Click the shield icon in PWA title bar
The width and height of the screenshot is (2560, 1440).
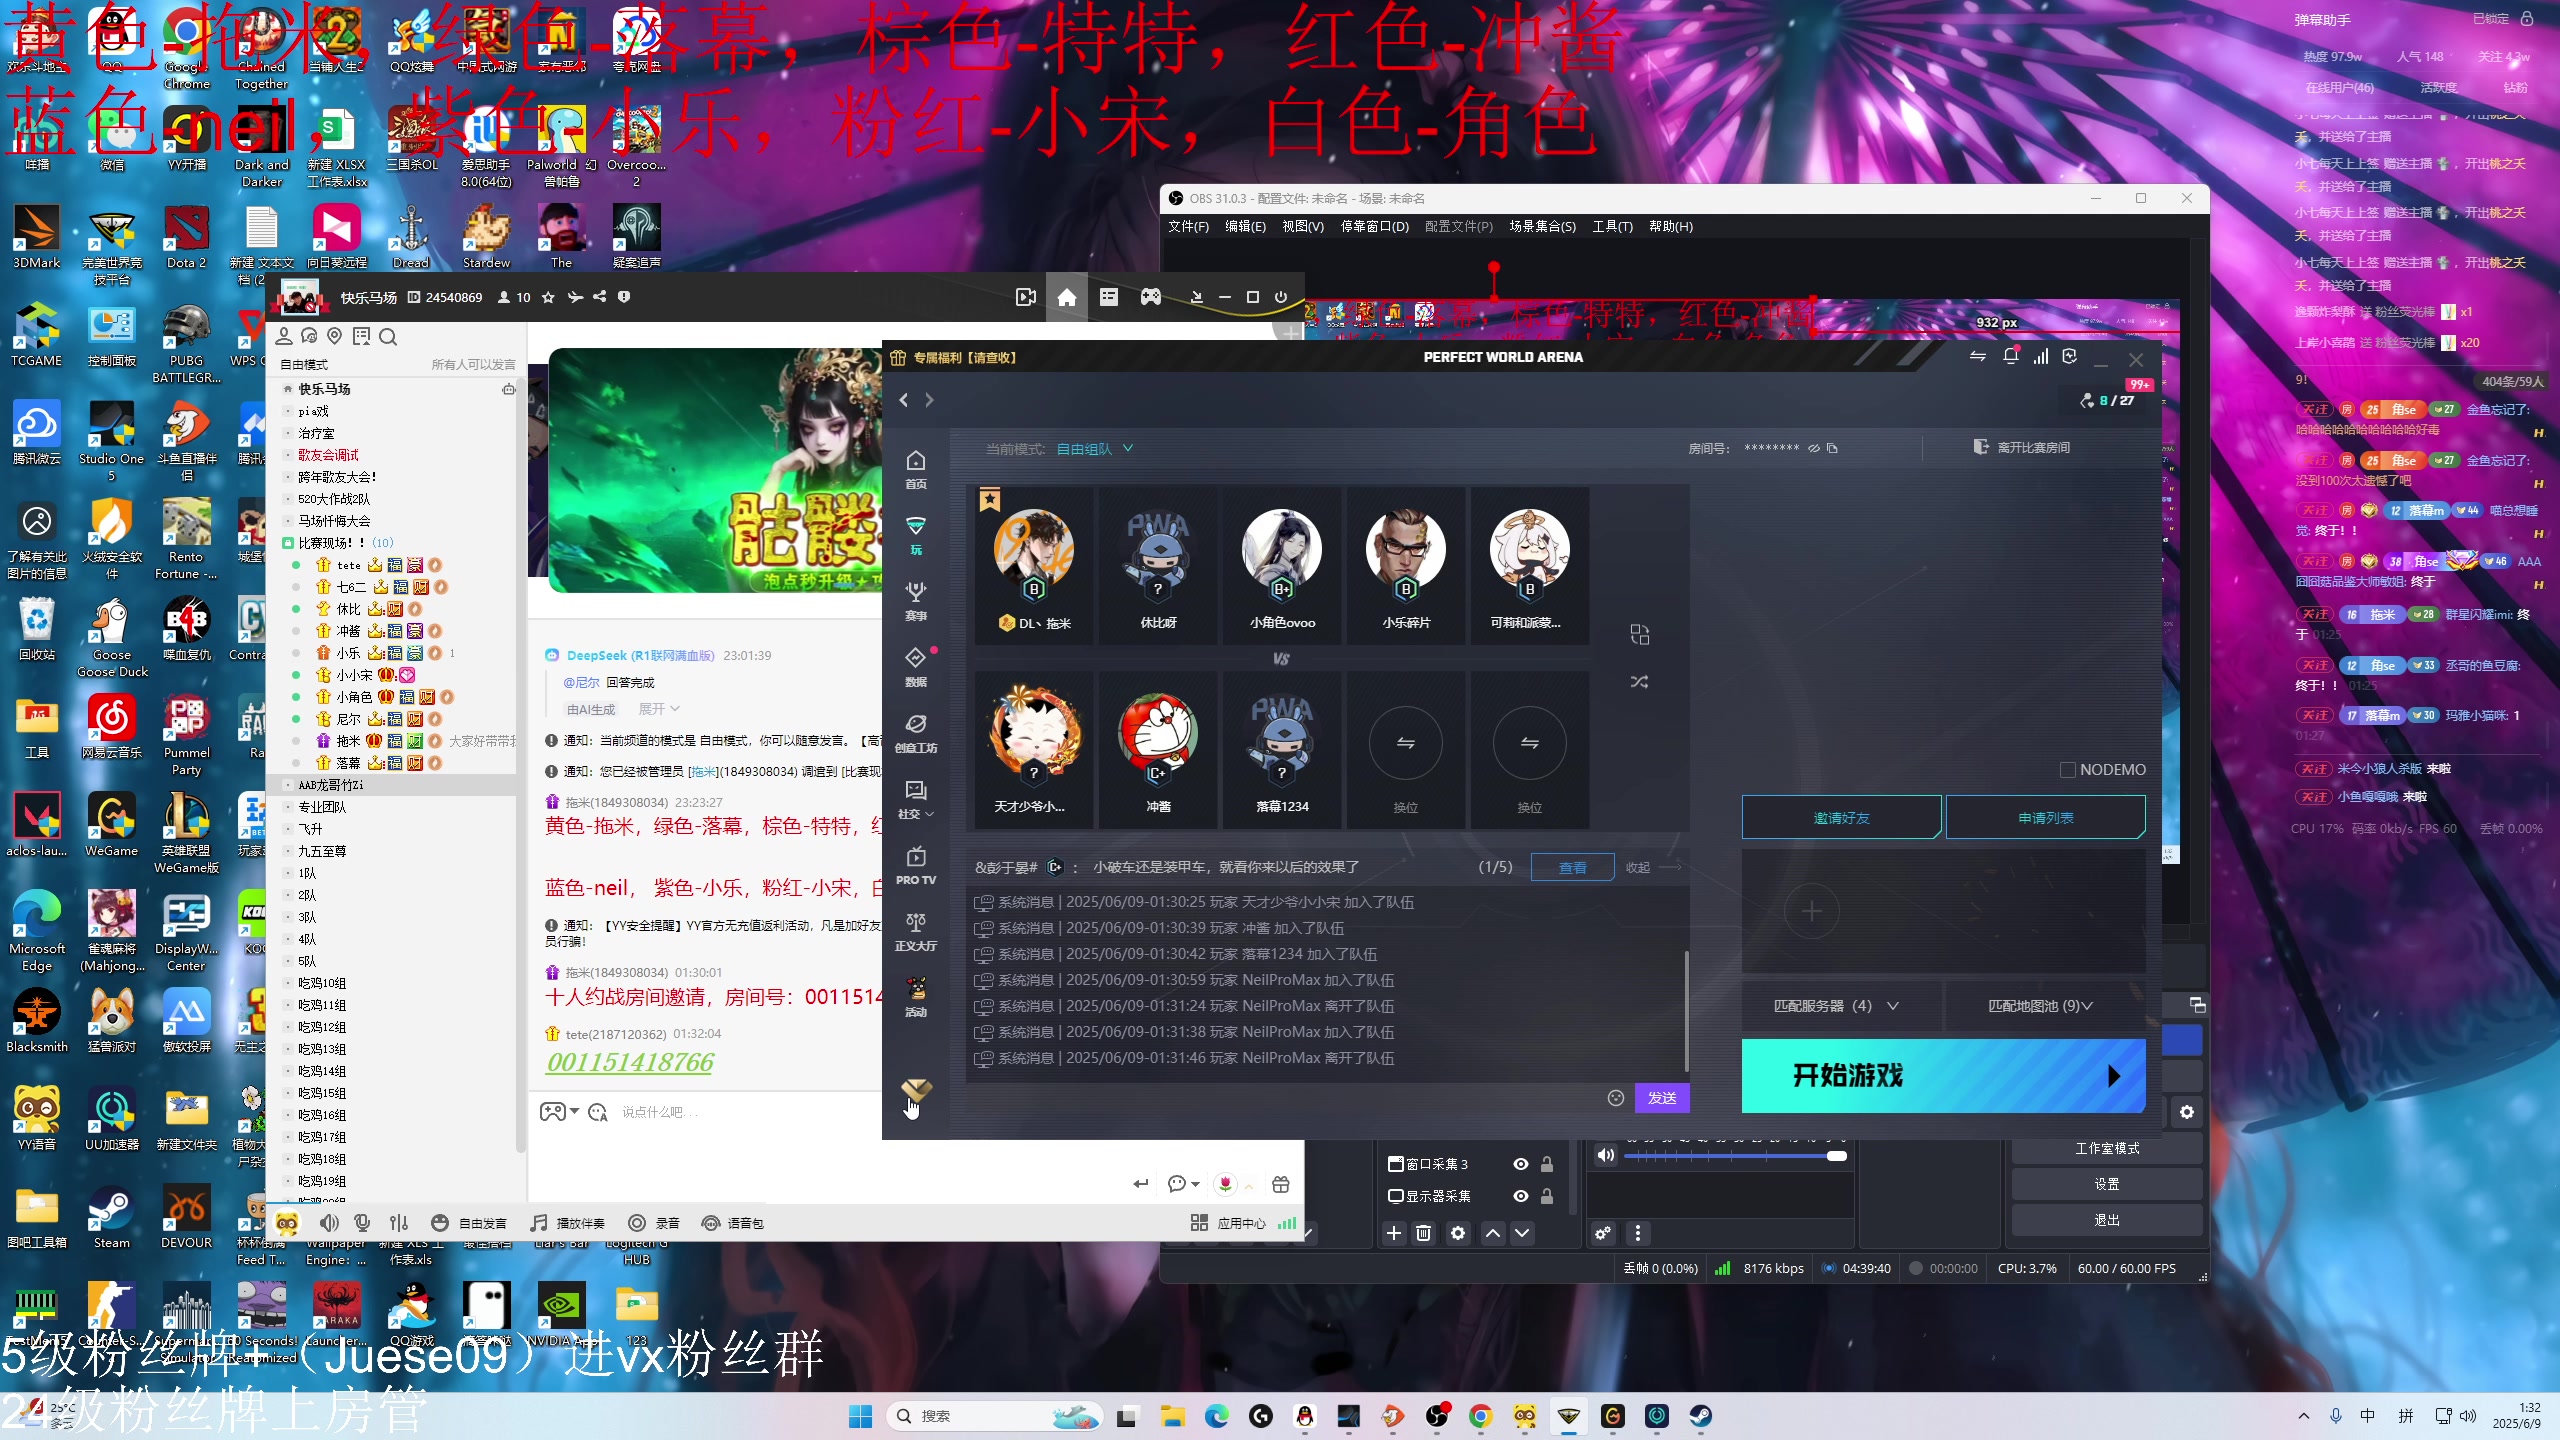(x=2069, y=357)
